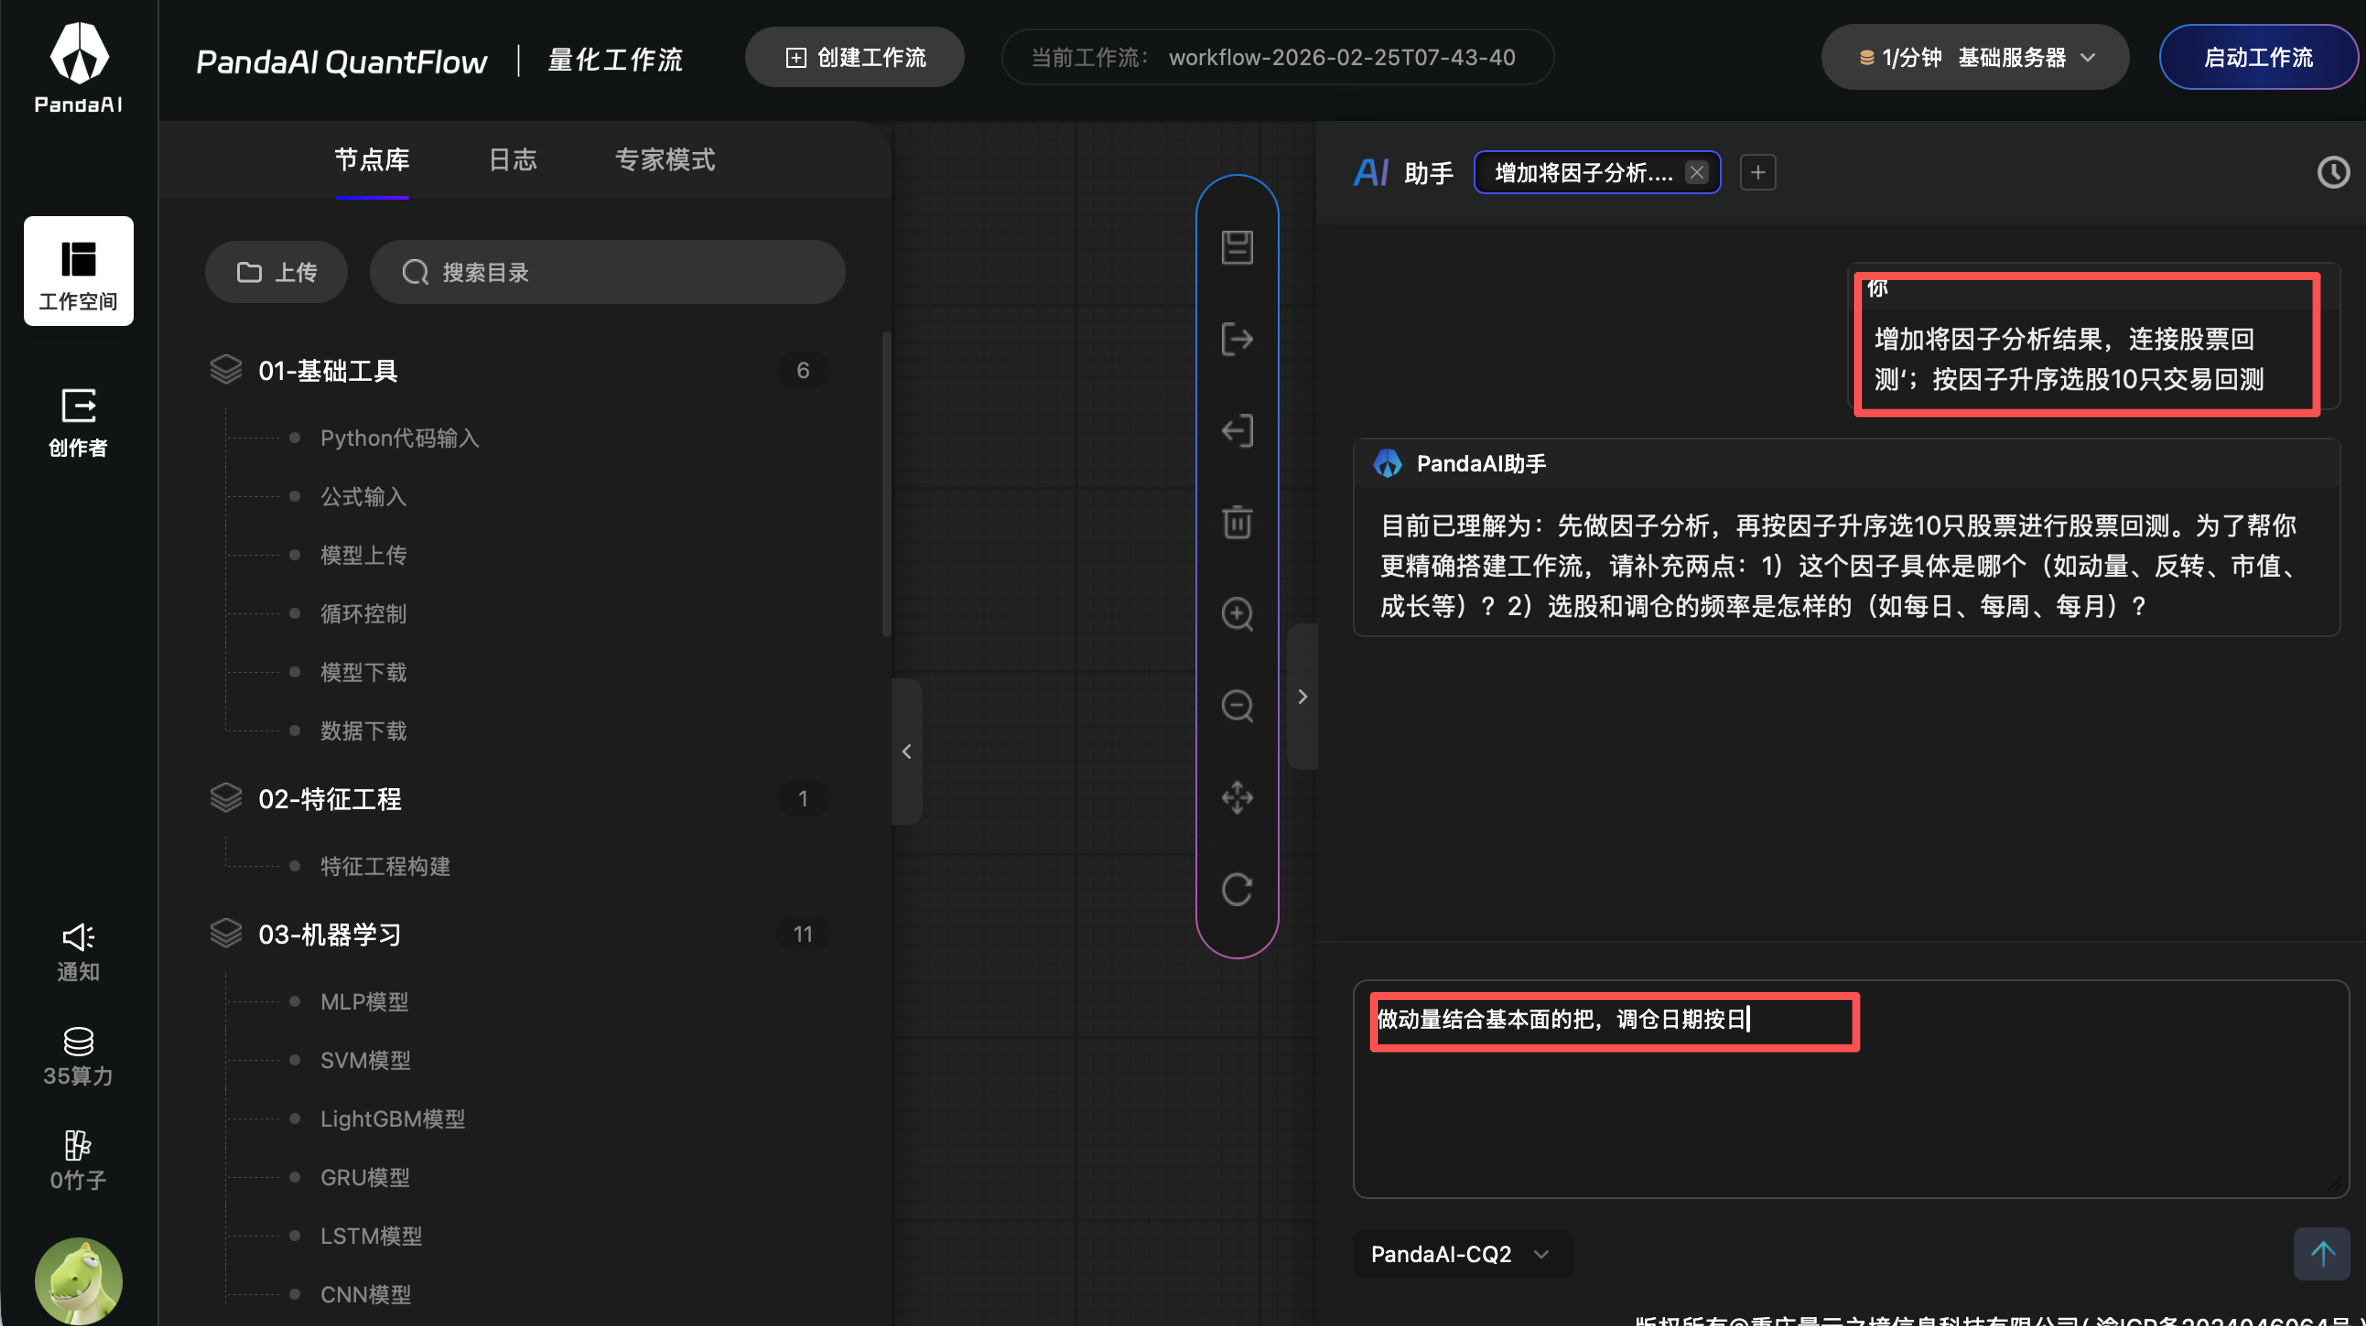Viewport: 2366px width, 1326px height.
Task: Click the trash delete icon in canvas toolbar
Action: [1237, 522]
